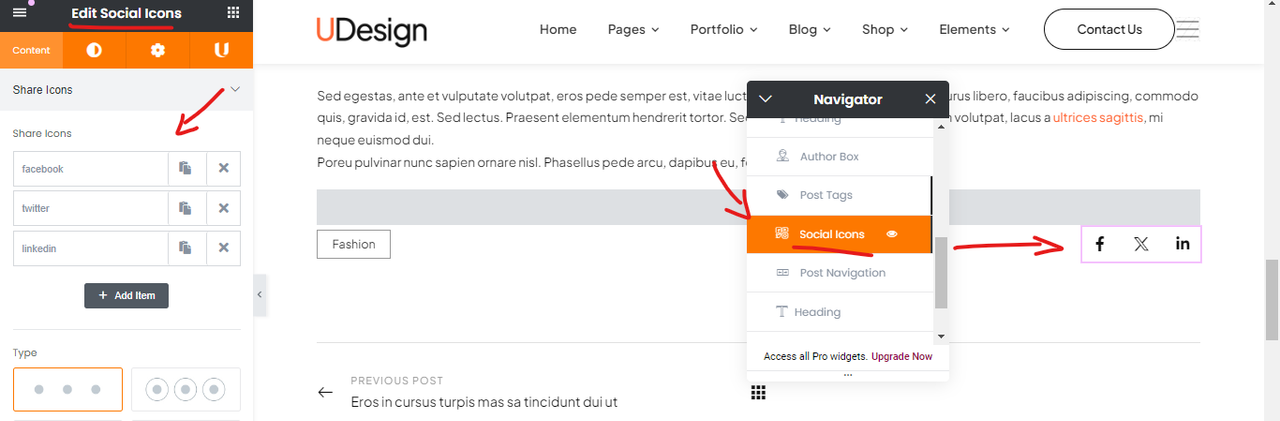The height and width of the screenshot is (421, 1280).
Task: Switch to the Content tab
Action: click(x=32, y=50)
